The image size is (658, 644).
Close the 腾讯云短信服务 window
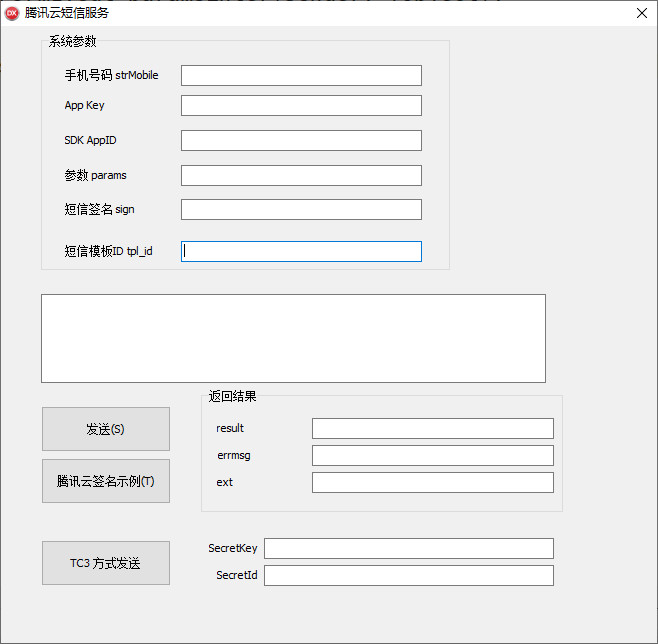(x=642, y=13)
